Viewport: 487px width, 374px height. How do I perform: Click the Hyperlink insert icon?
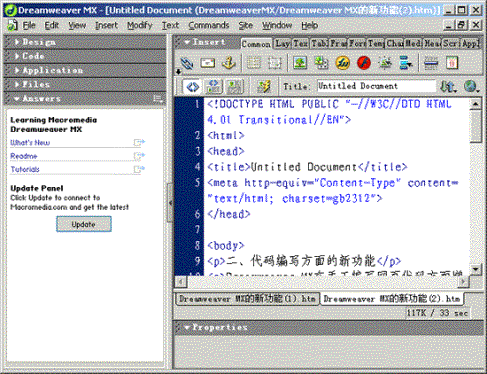[x=187, y=63]
